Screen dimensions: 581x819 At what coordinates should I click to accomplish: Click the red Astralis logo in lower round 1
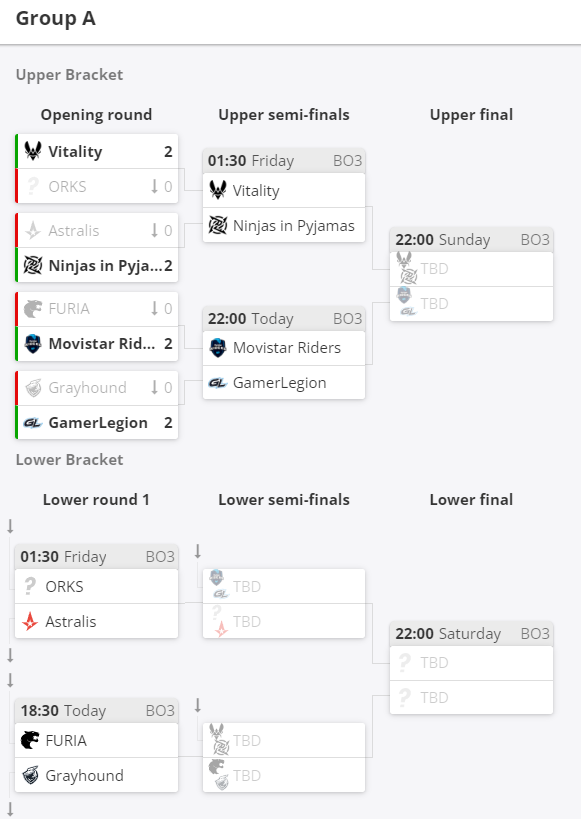point(30,622)
